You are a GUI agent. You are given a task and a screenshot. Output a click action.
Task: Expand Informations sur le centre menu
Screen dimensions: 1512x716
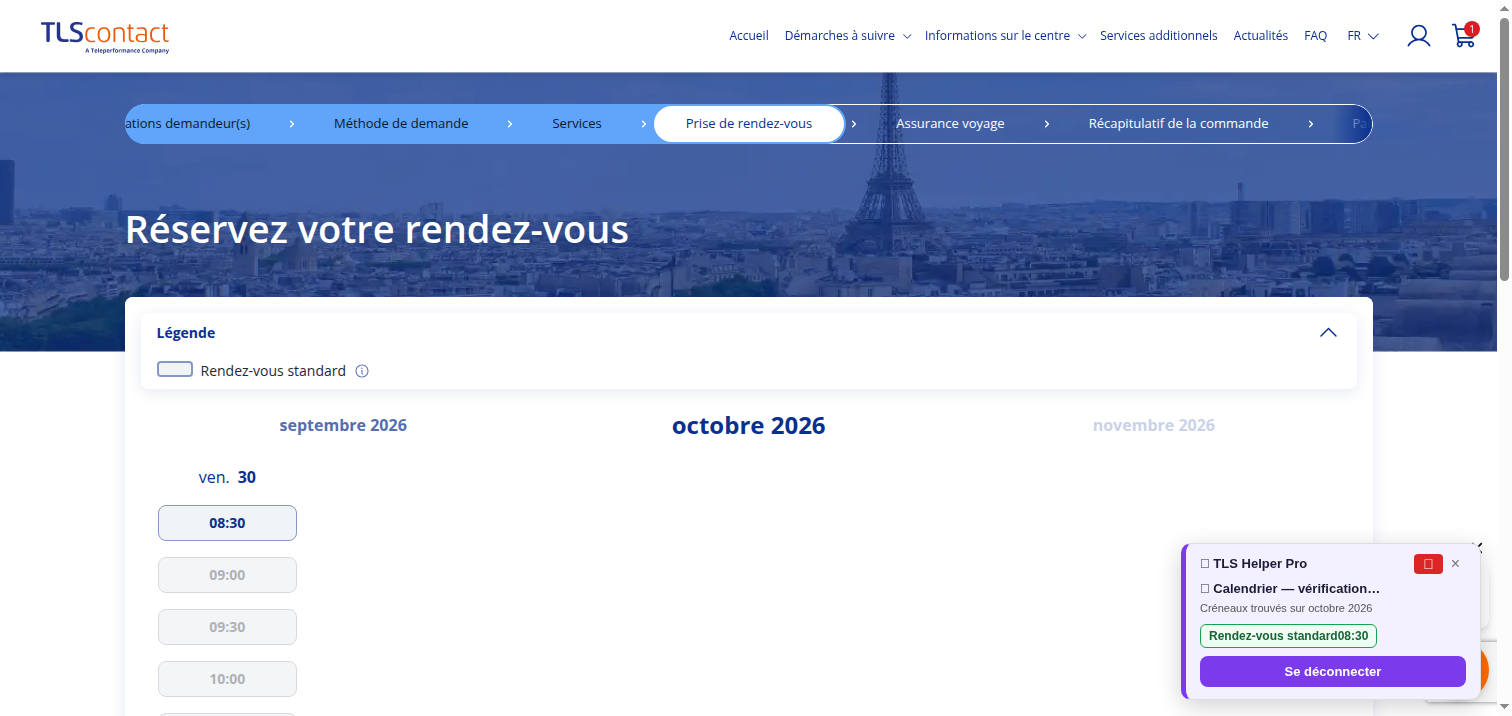point(1005,36)
